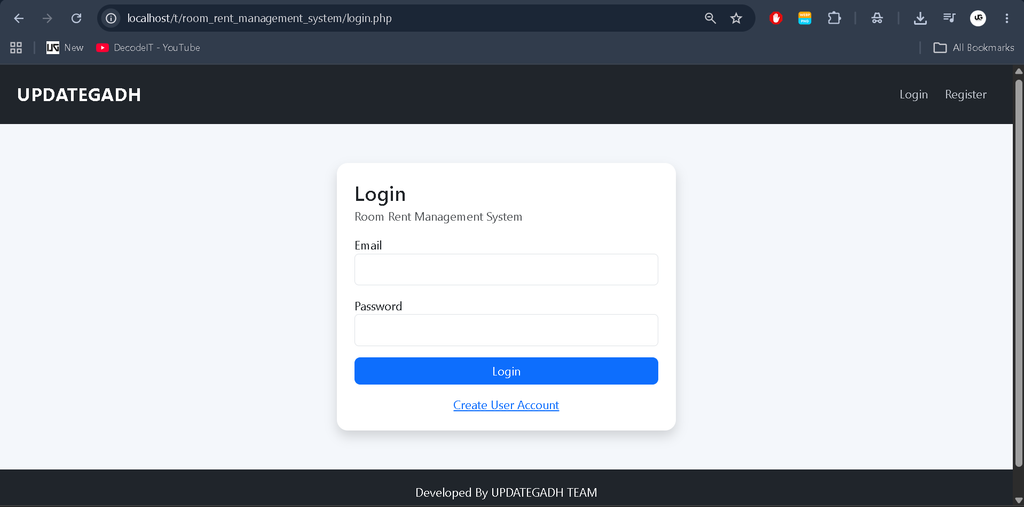Open the Chrome three-dot menu
Viewport: 1024px width, 507px height.
point(1006,18)
